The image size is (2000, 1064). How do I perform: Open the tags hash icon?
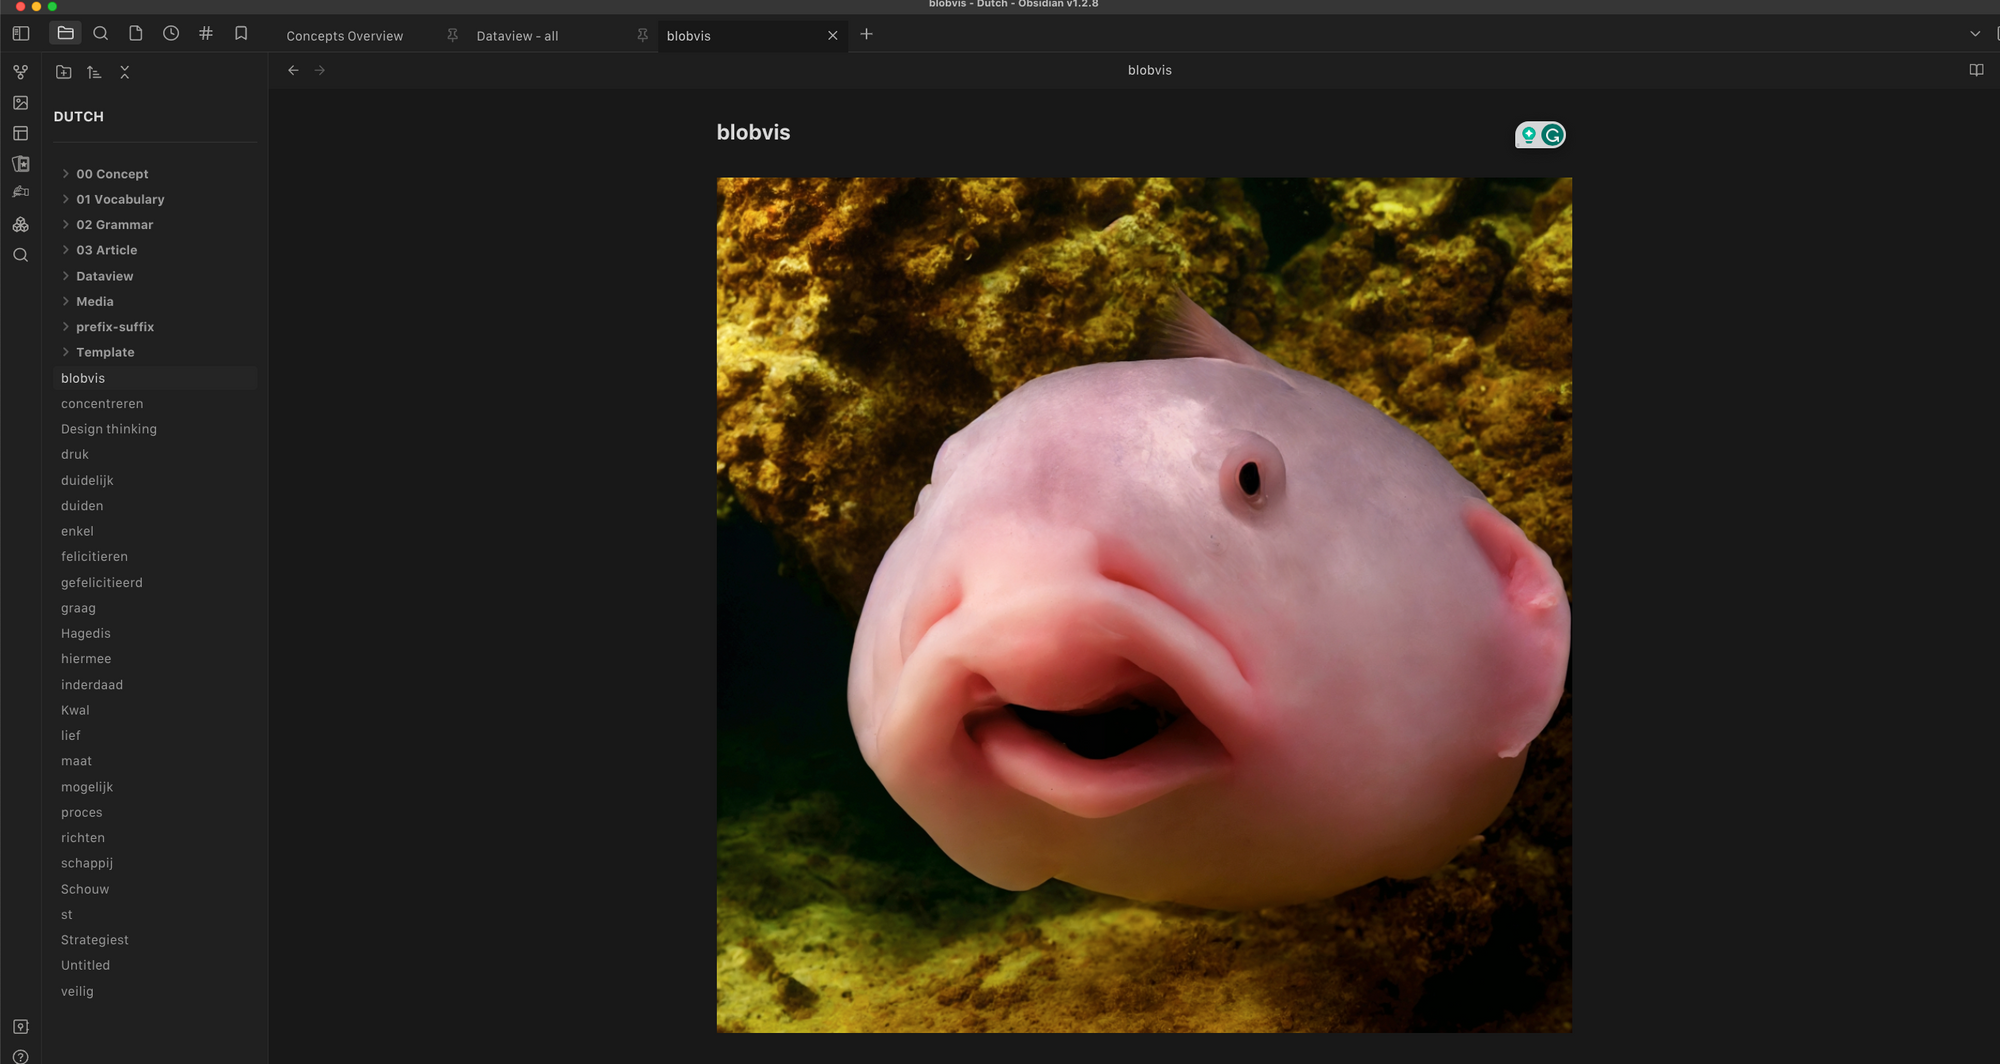206,33
